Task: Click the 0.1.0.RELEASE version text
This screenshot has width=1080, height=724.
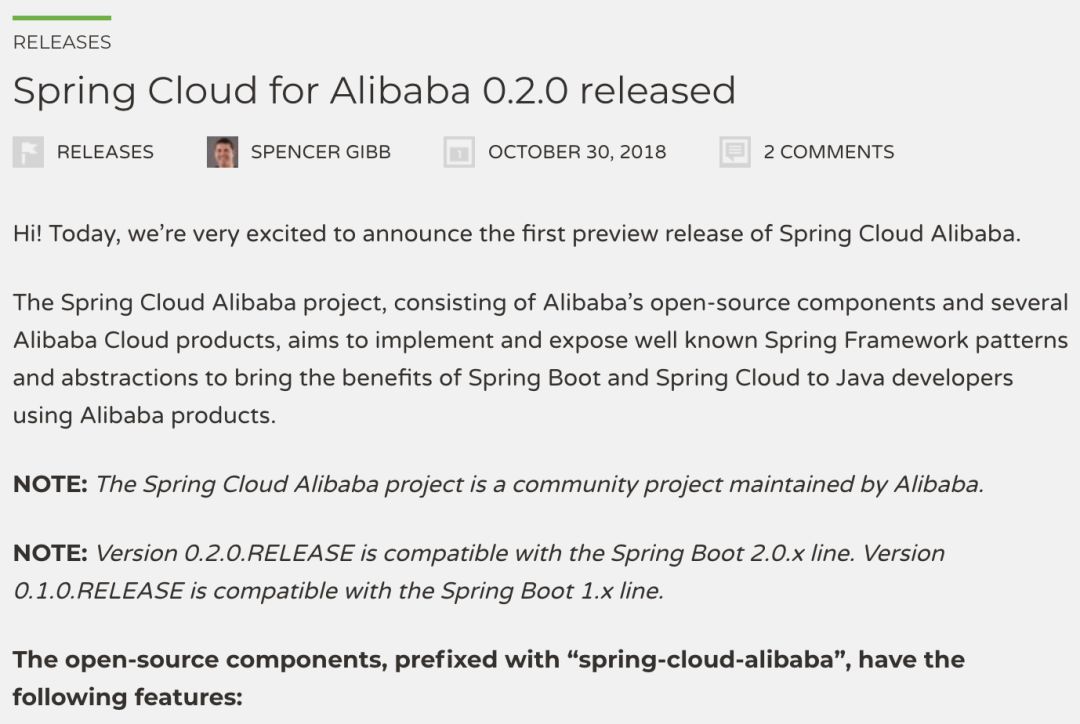Action: pos(98,591)
